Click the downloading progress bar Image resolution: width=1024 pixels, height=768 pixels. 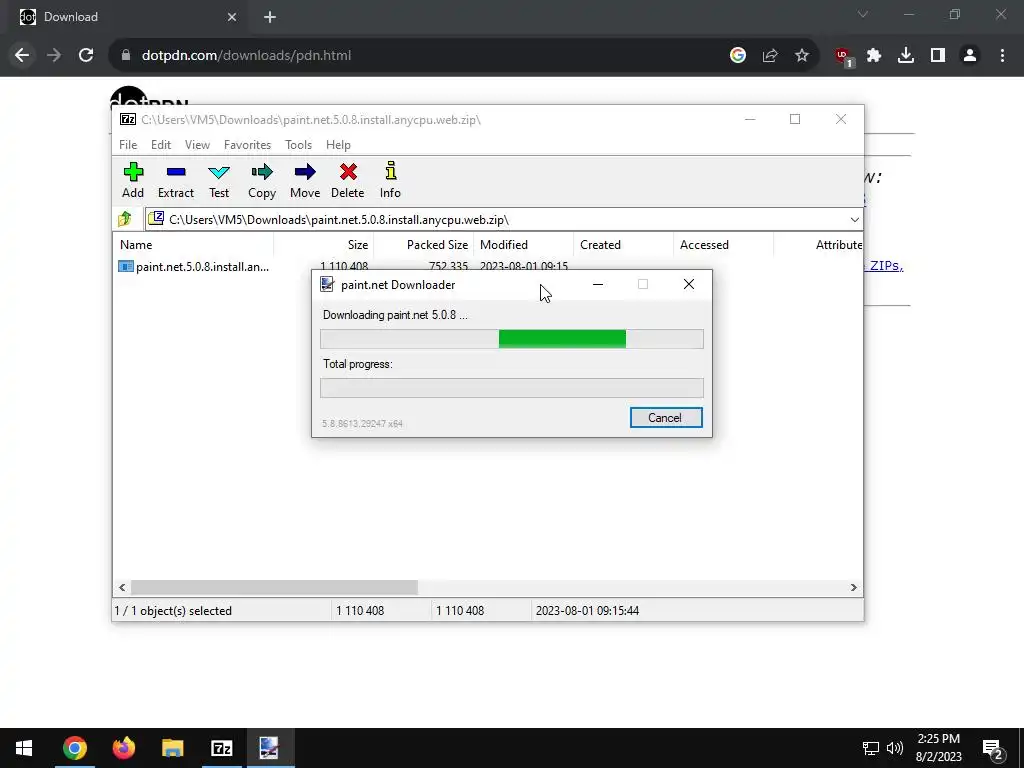coord(512,339)
